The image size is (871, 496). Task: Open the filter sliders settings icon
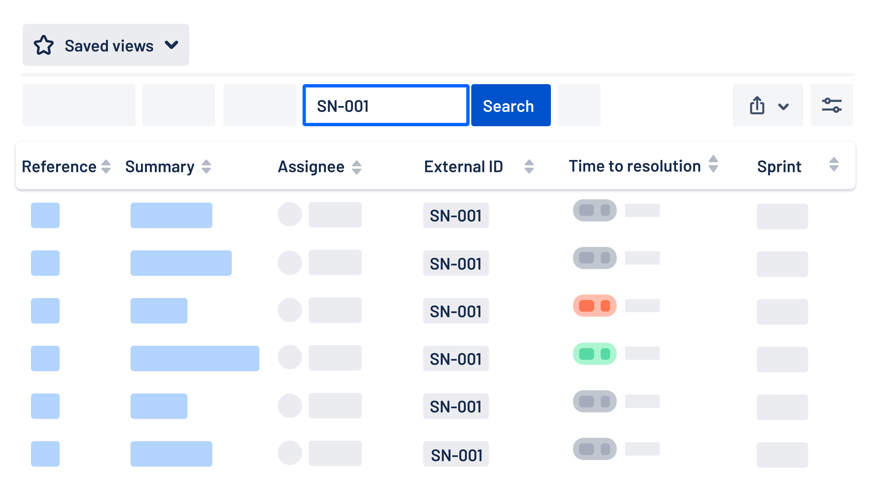coord(831,105)
